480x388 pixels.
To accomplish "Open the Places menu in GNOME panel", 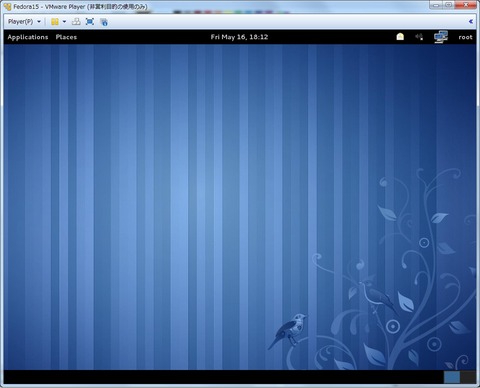I will (66, 37).
